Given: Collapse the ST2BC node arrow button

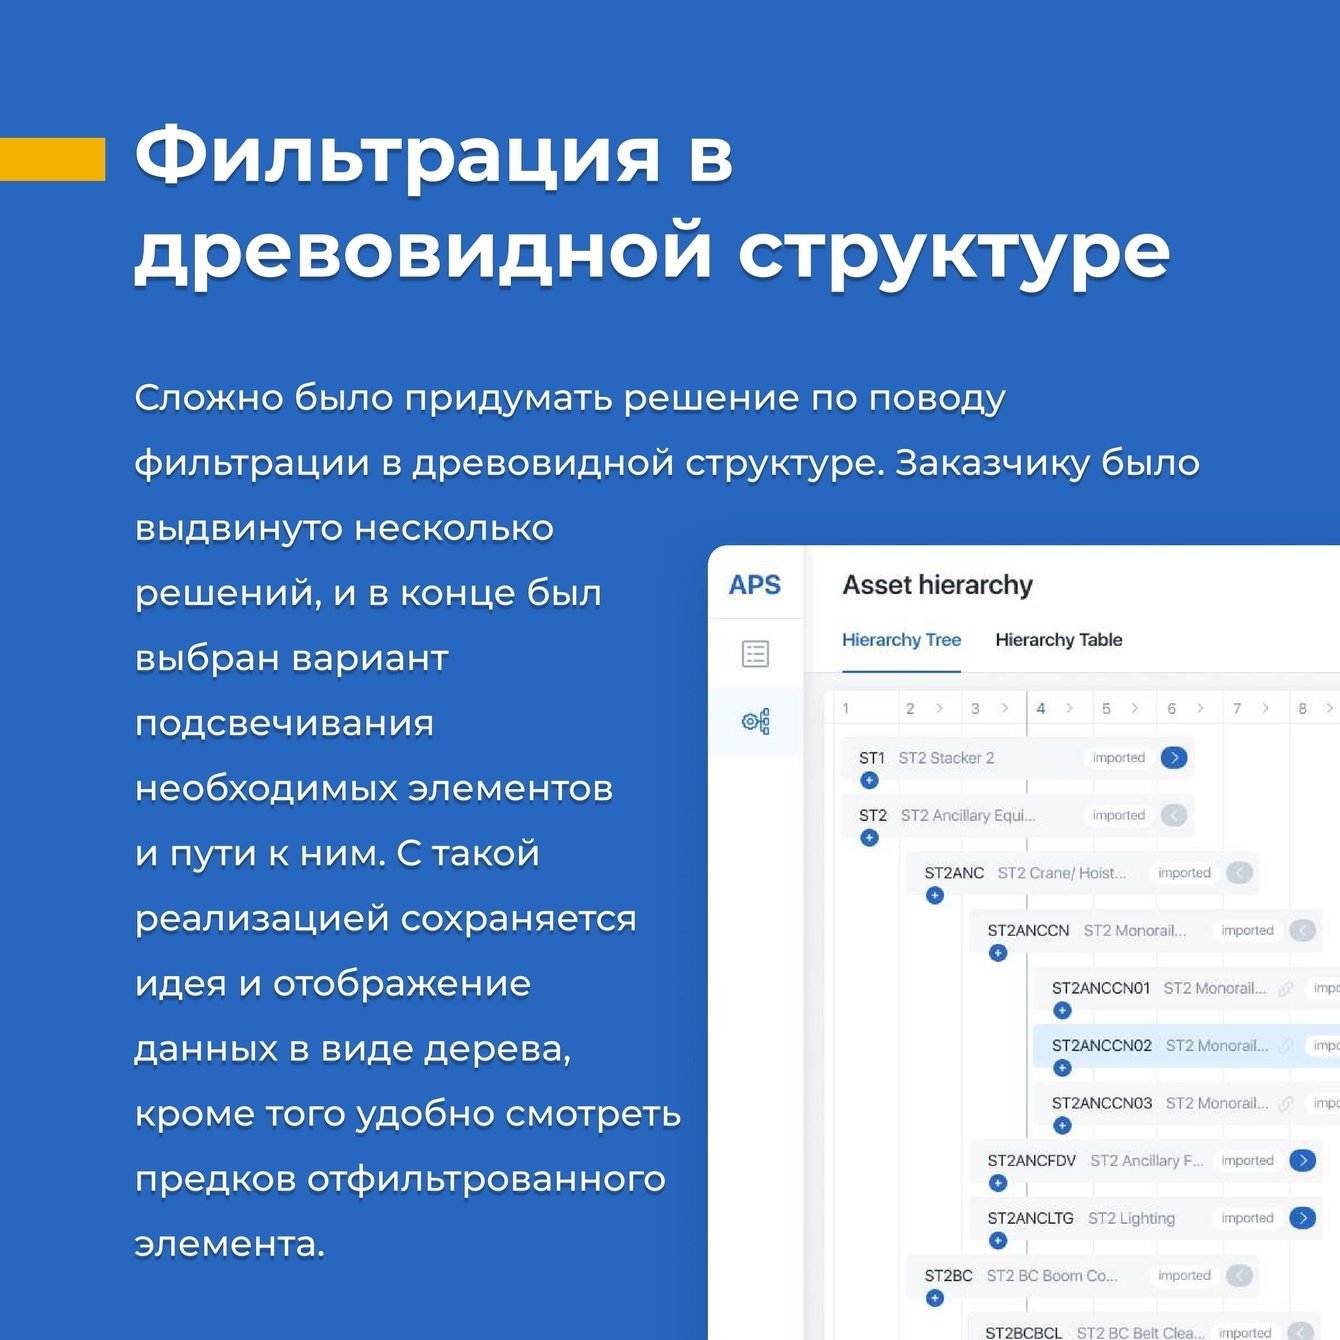Looking at the screenshot, I should [1239, 1275].
